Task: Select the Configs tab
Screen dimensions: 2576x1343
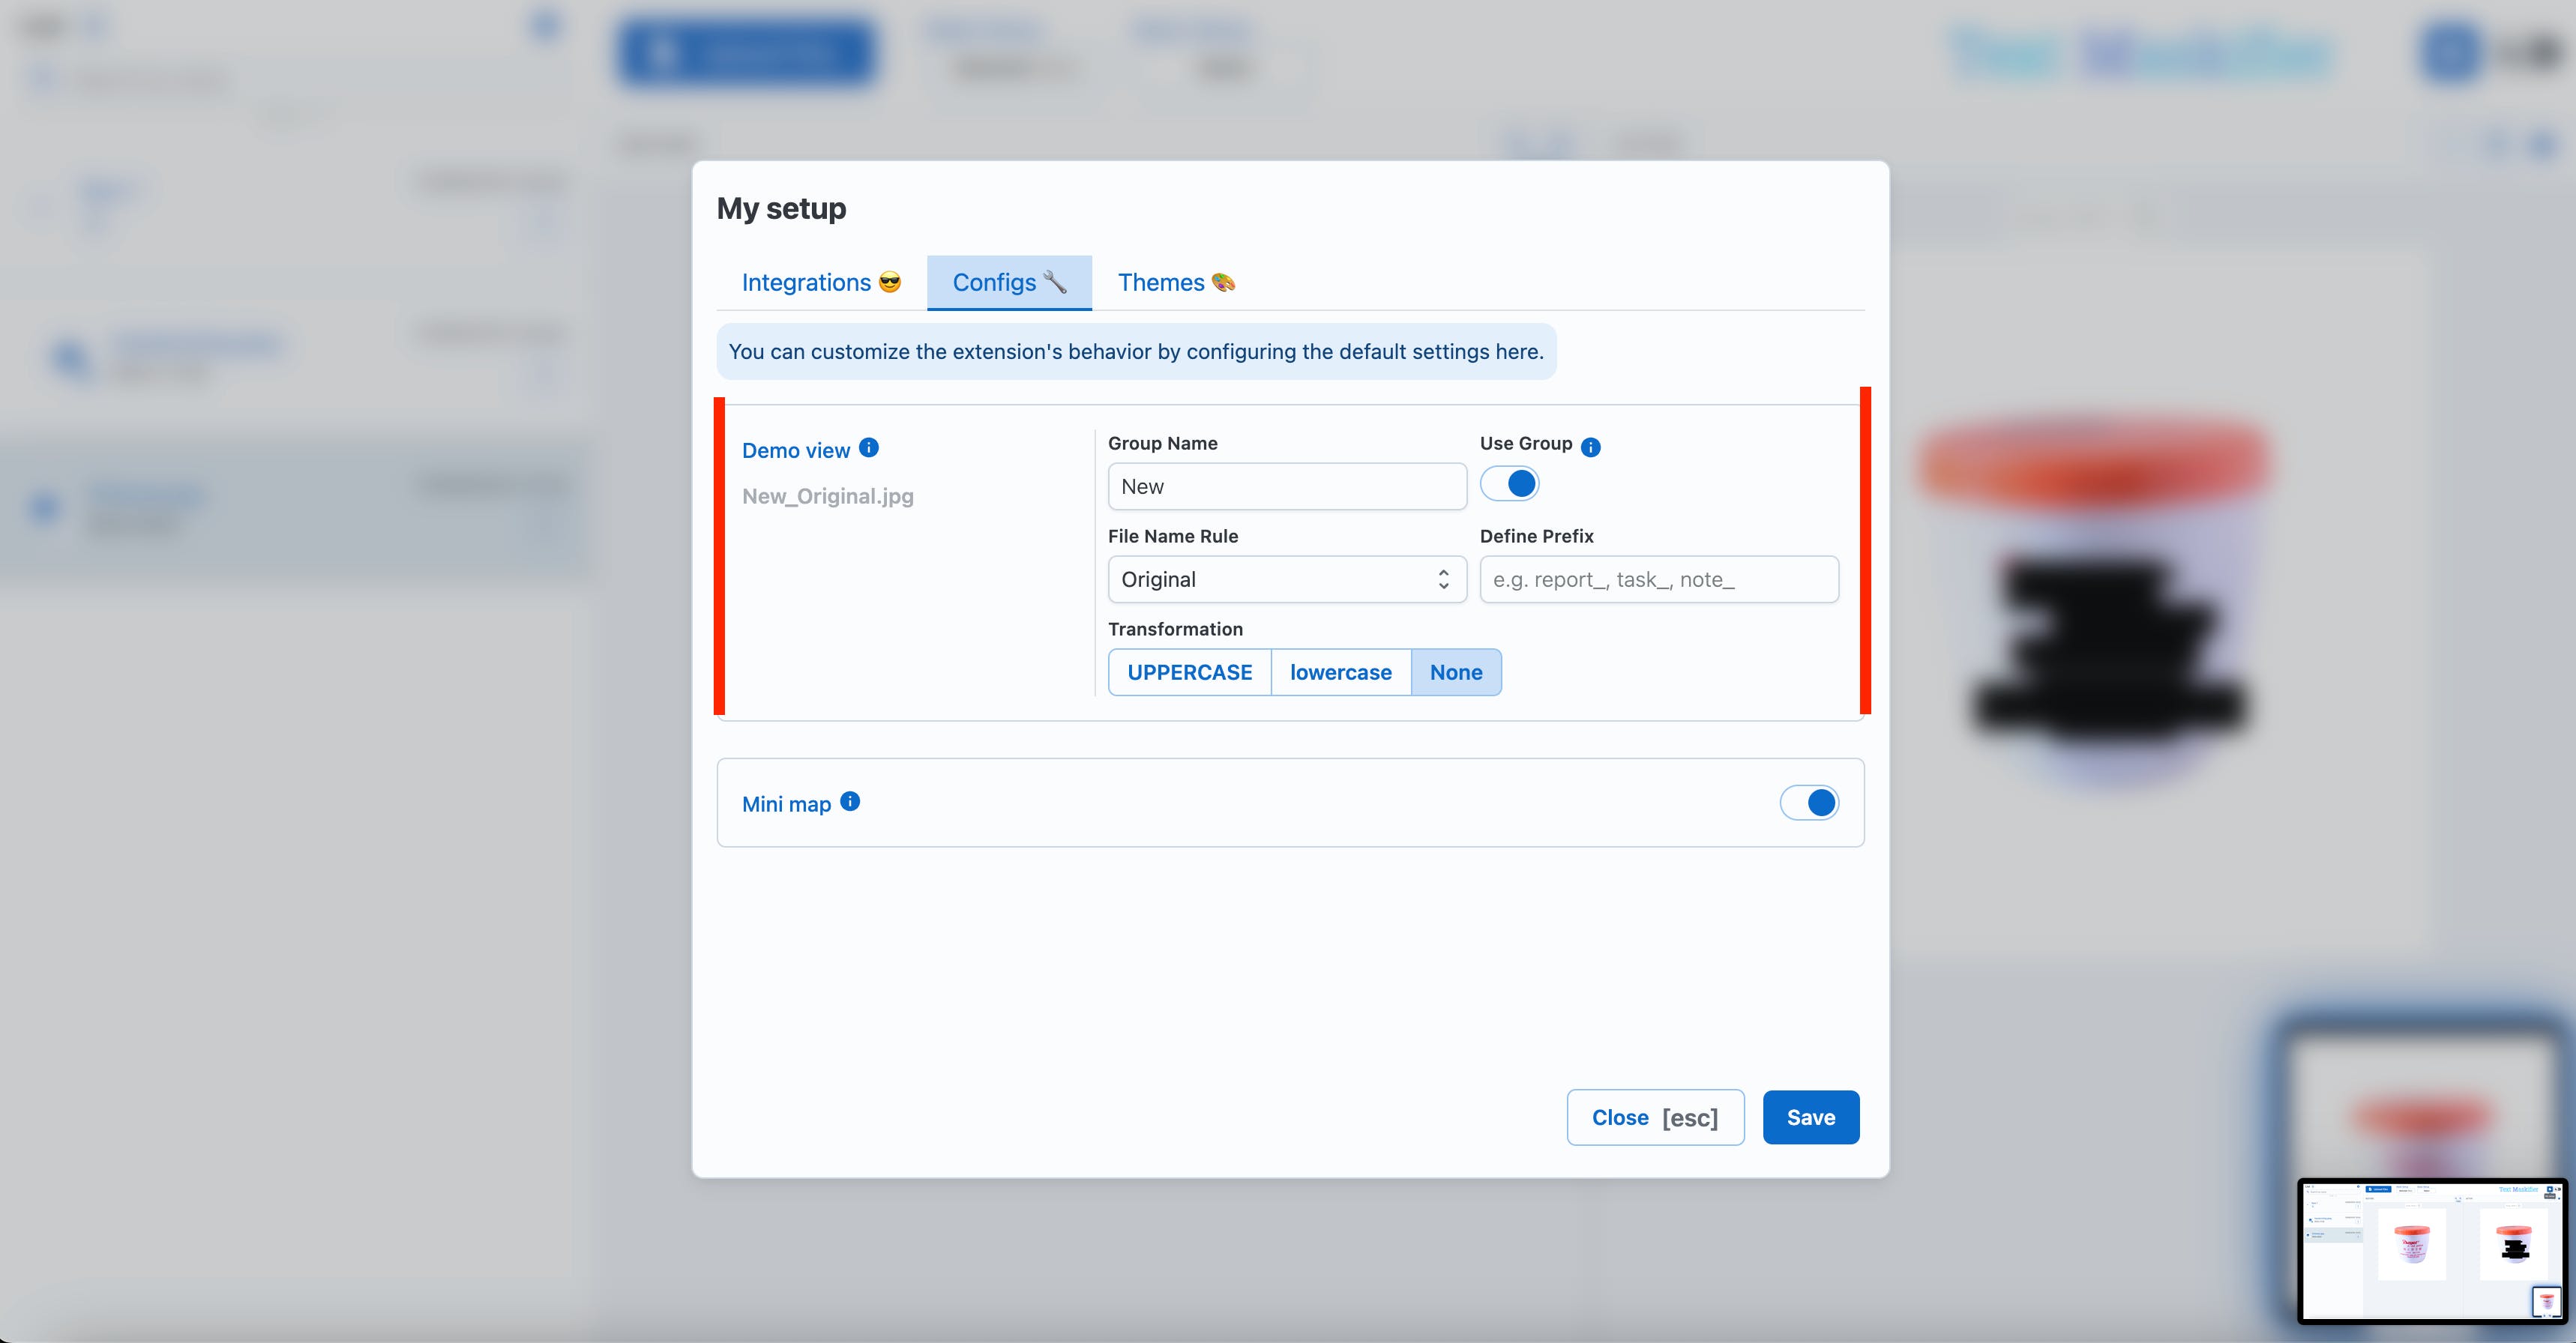Action: [1008, 283]
